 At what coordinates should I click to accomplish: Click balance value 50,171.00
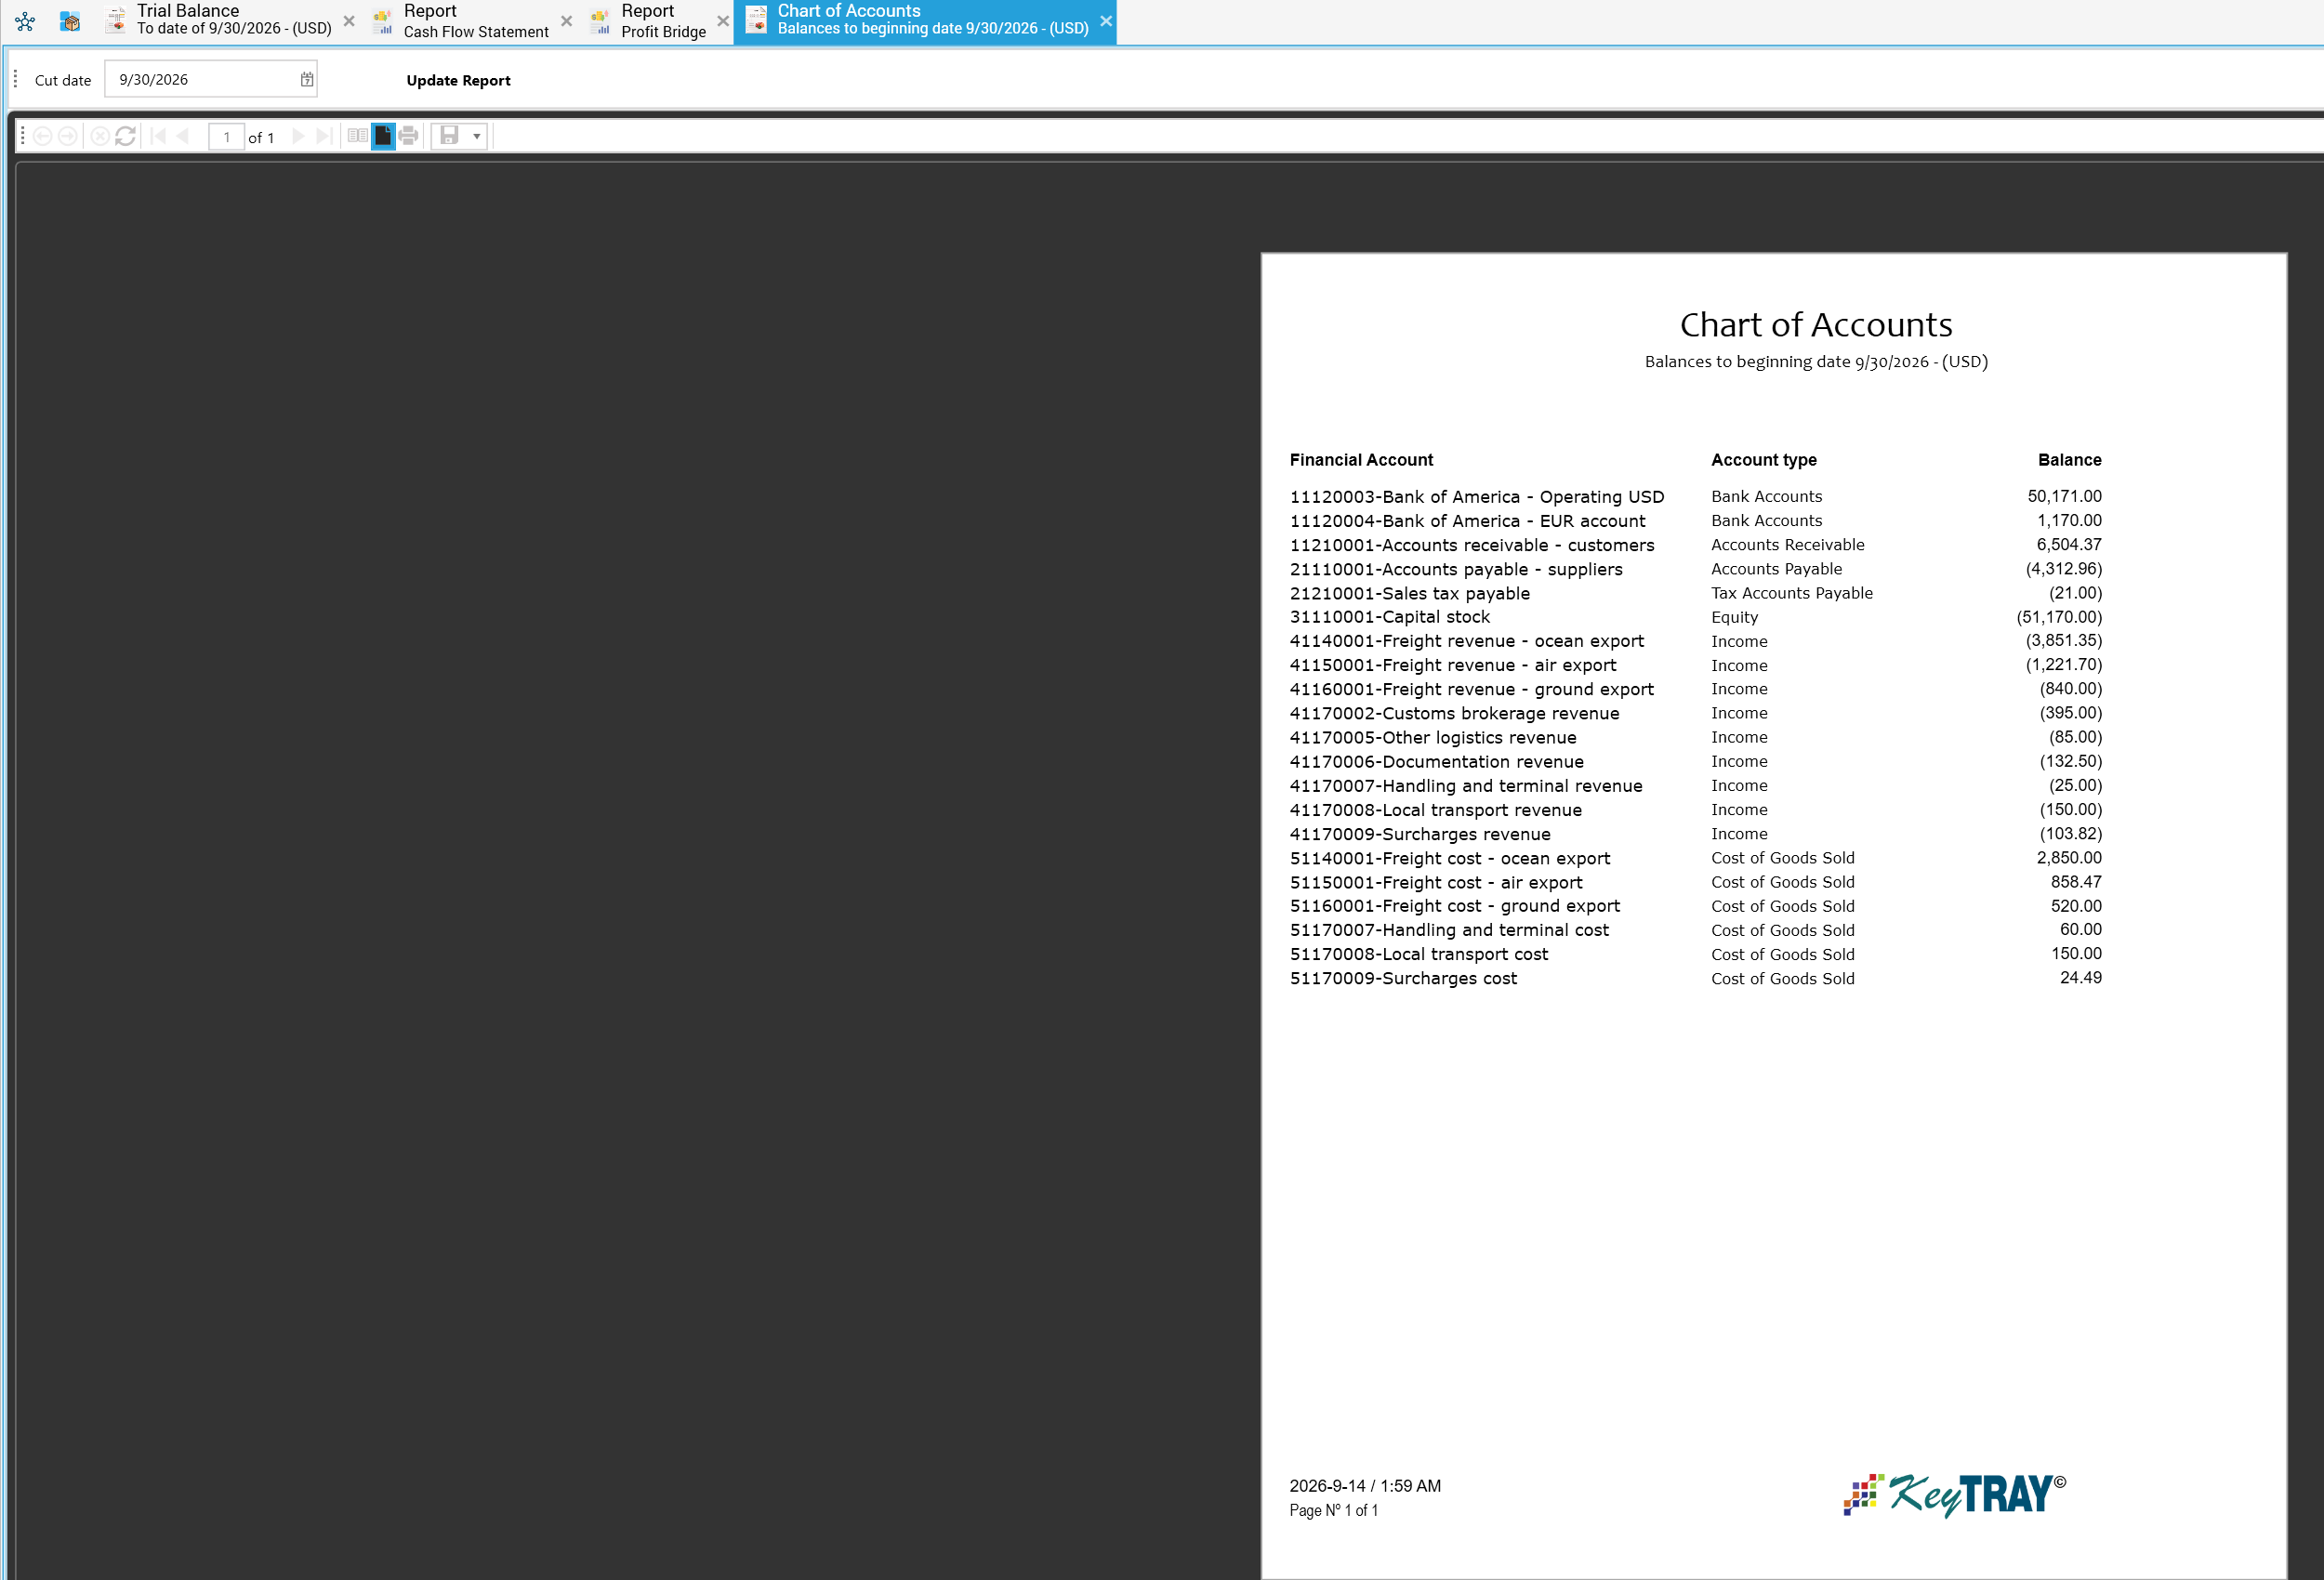pos(2064,496)
